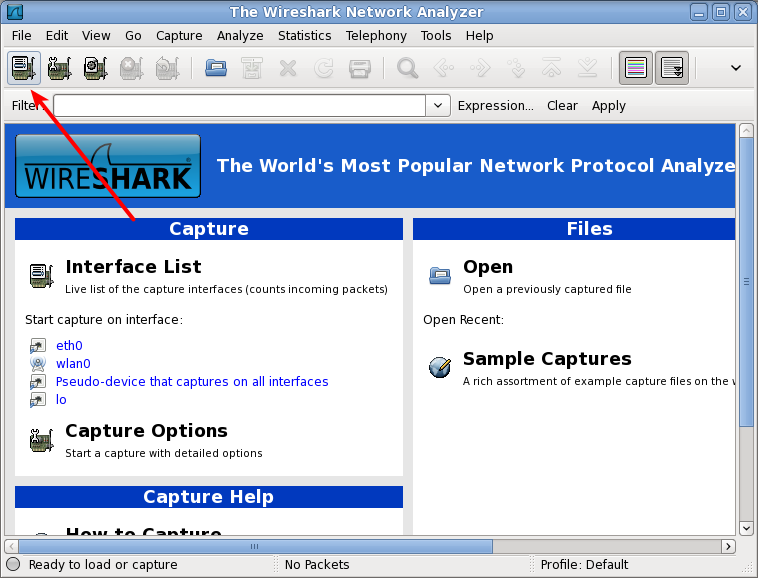Click the Apply filter button
Image resolution: width=758 pixels, height=578 pixels.
609,105
